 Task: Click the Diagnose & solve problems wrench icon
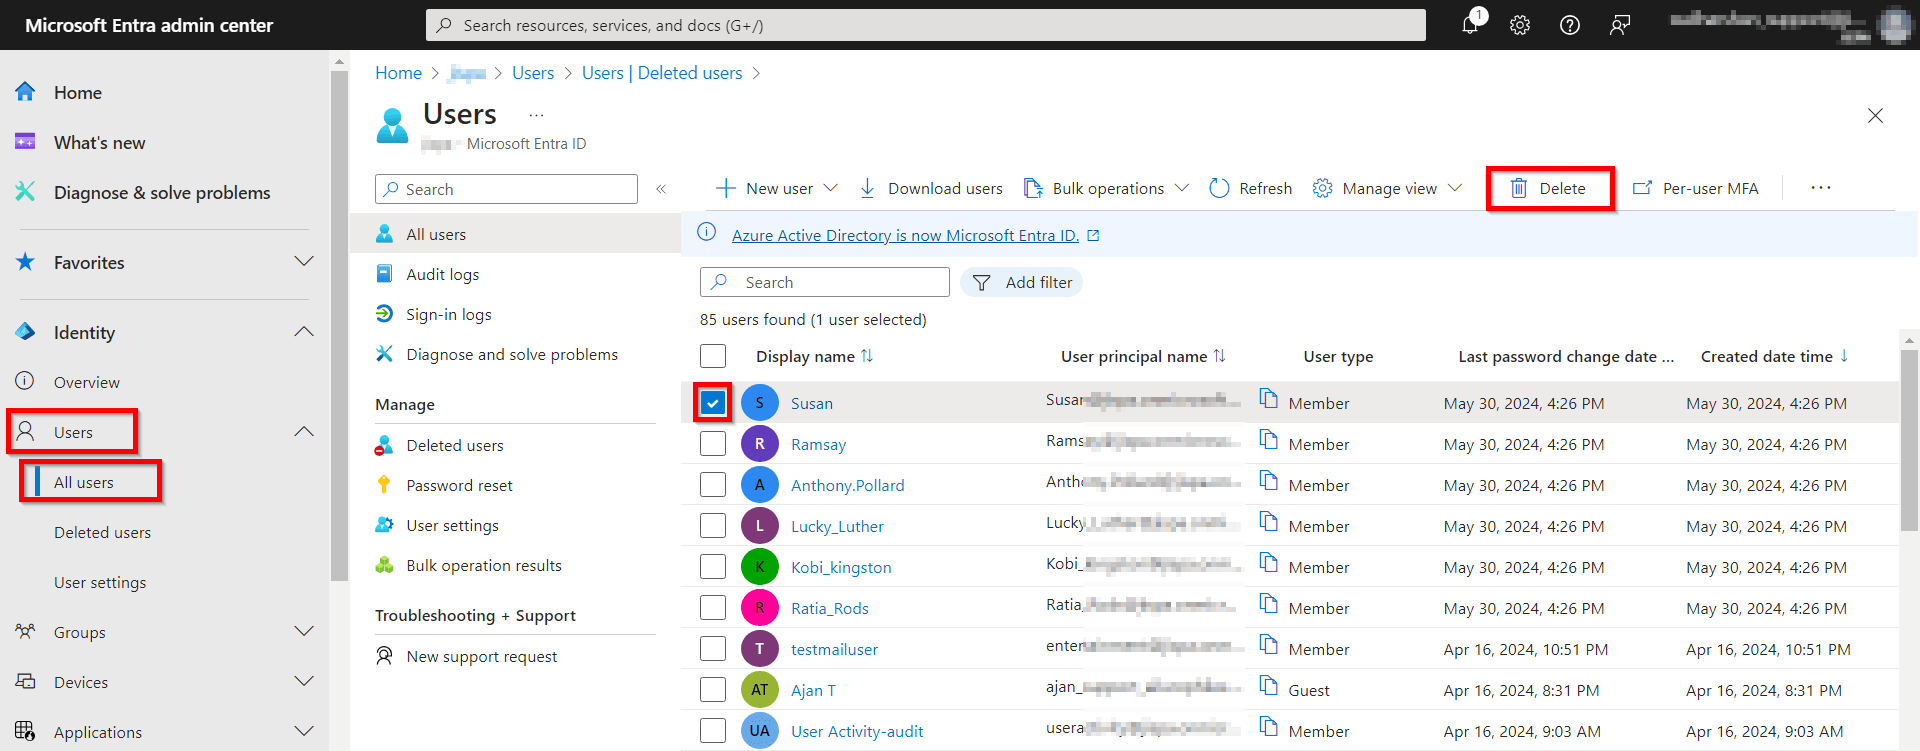26,192
